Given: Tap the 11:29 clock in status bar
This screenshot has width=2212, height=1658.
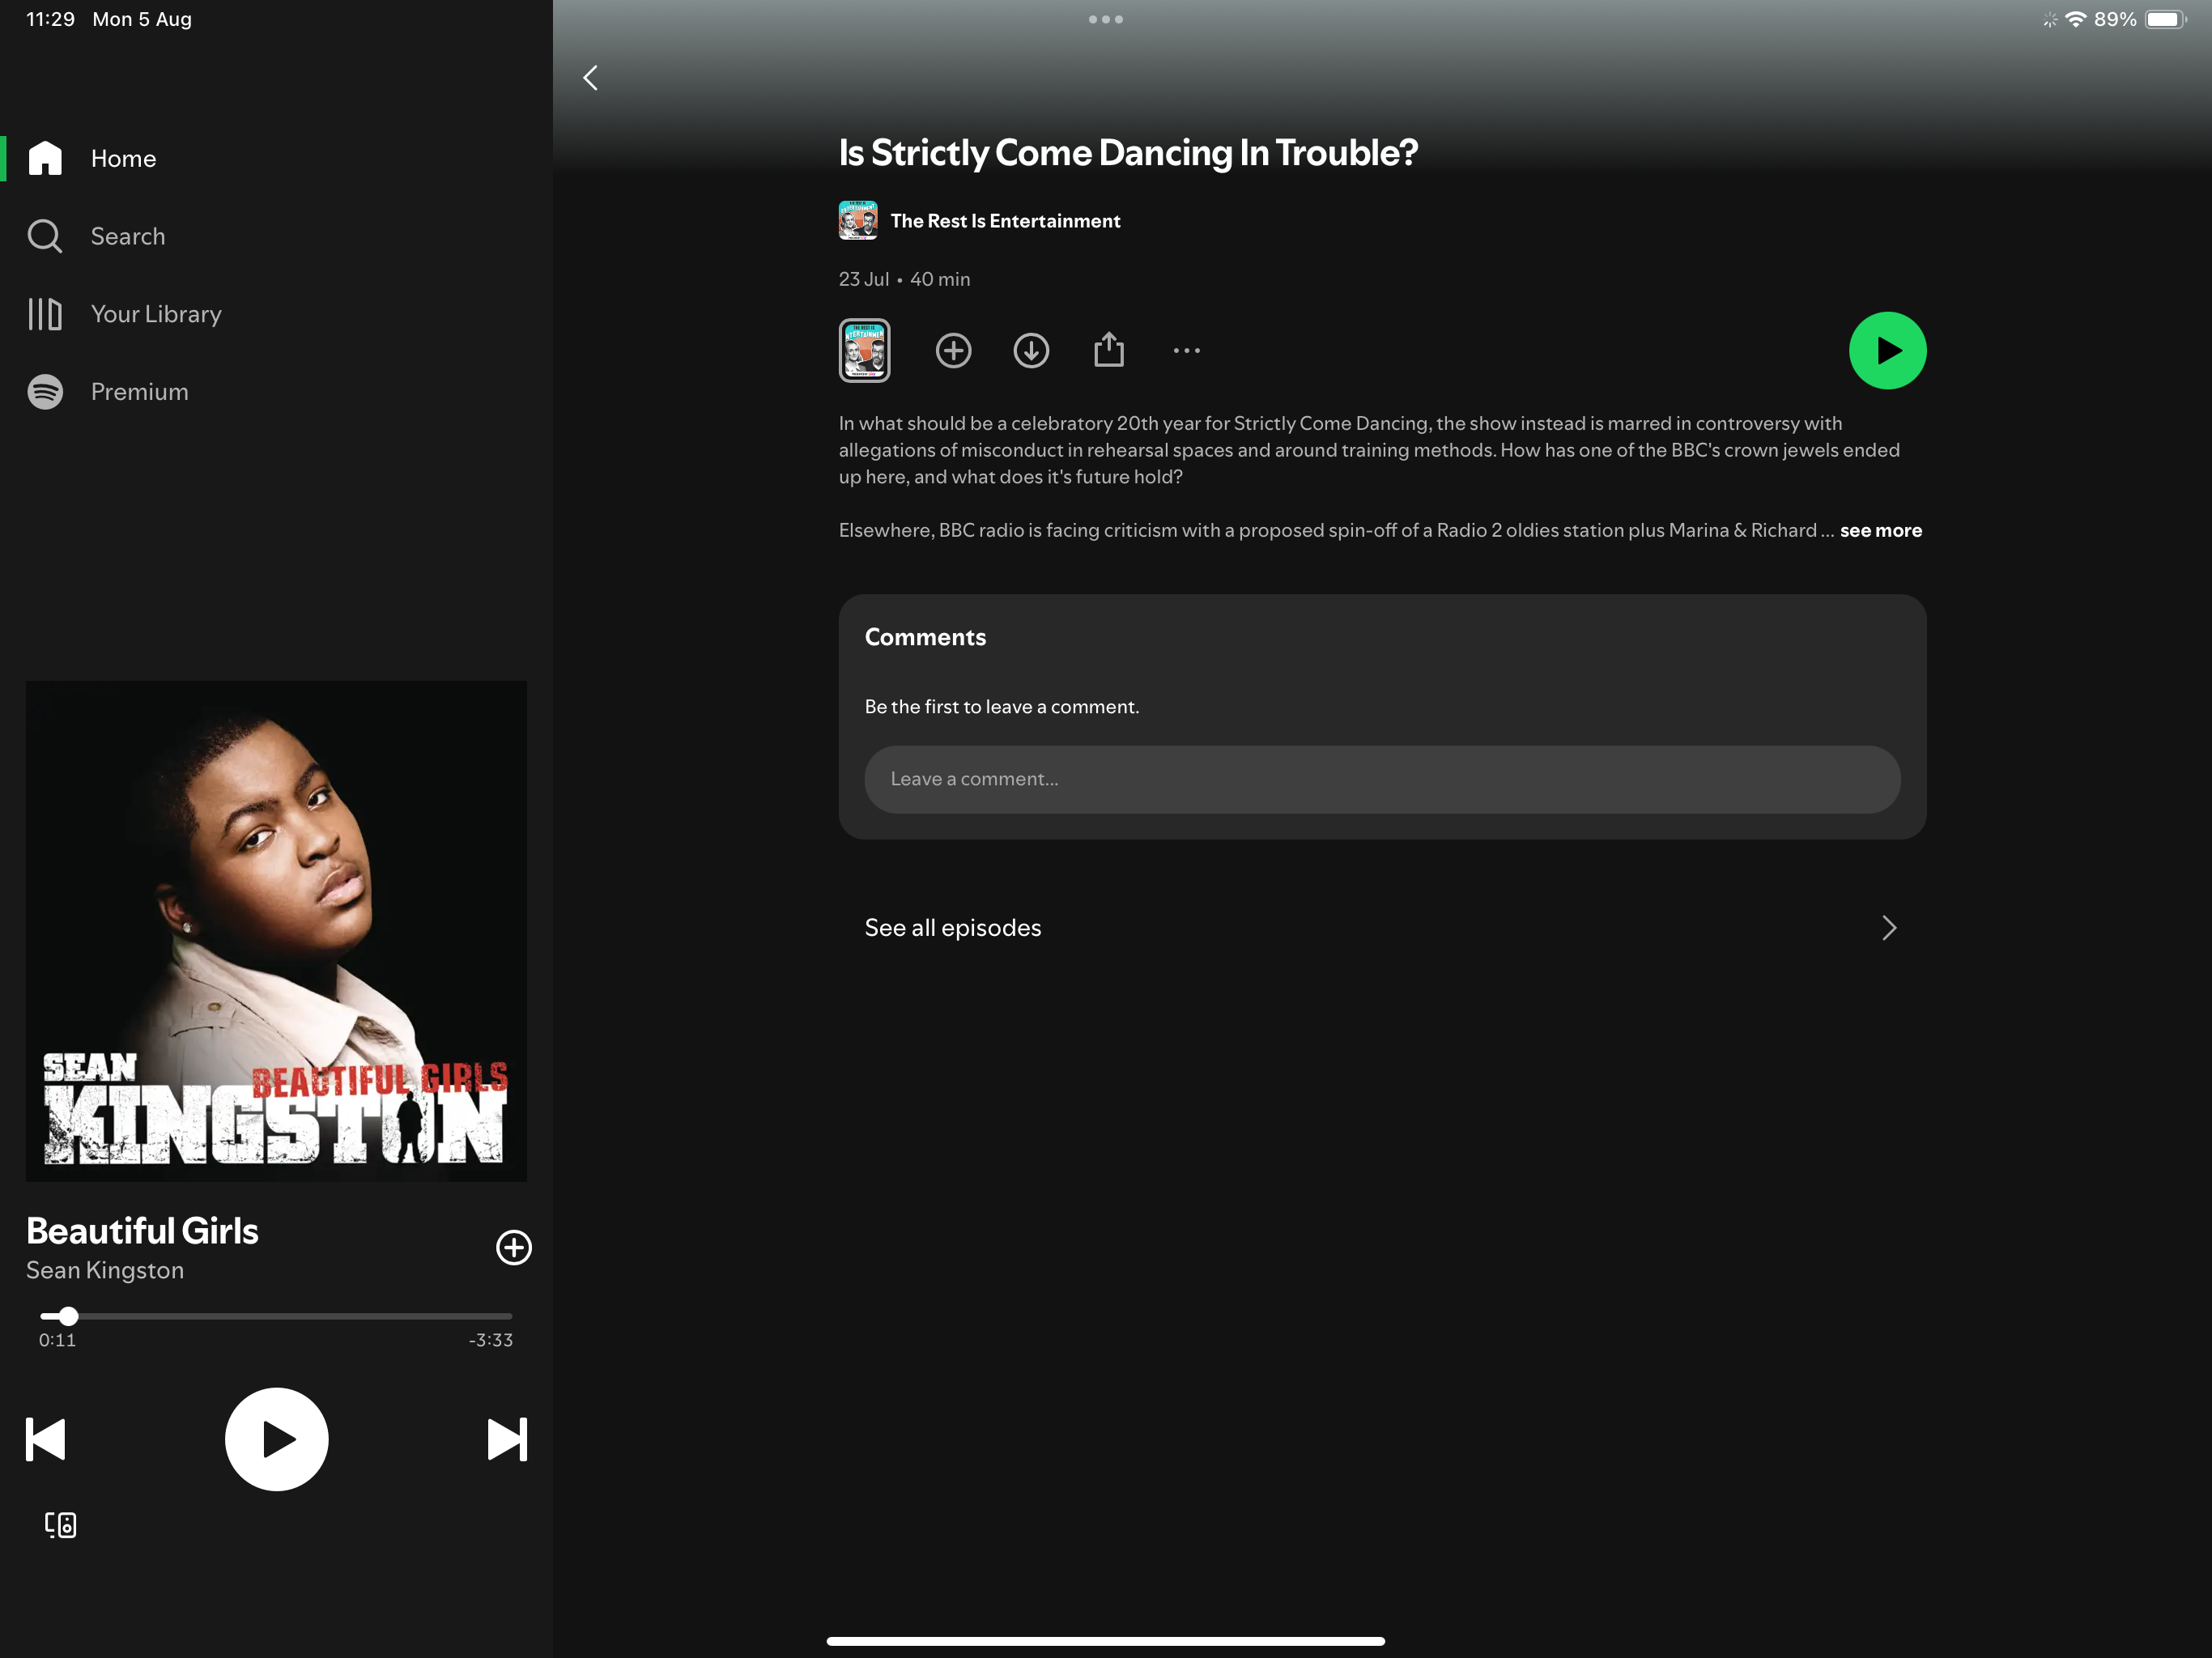Looking at the screenshot, I should (x=50, y=19).
